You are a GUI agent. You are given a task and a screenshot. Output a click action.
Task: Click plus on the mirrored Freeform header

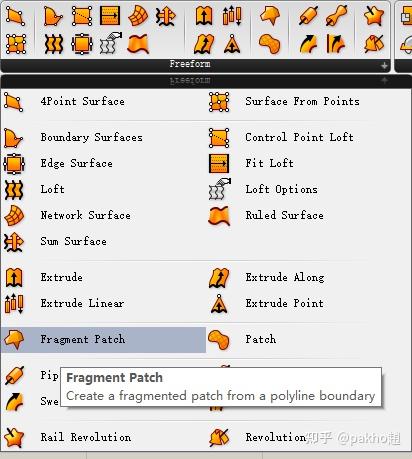coord(384,80)
